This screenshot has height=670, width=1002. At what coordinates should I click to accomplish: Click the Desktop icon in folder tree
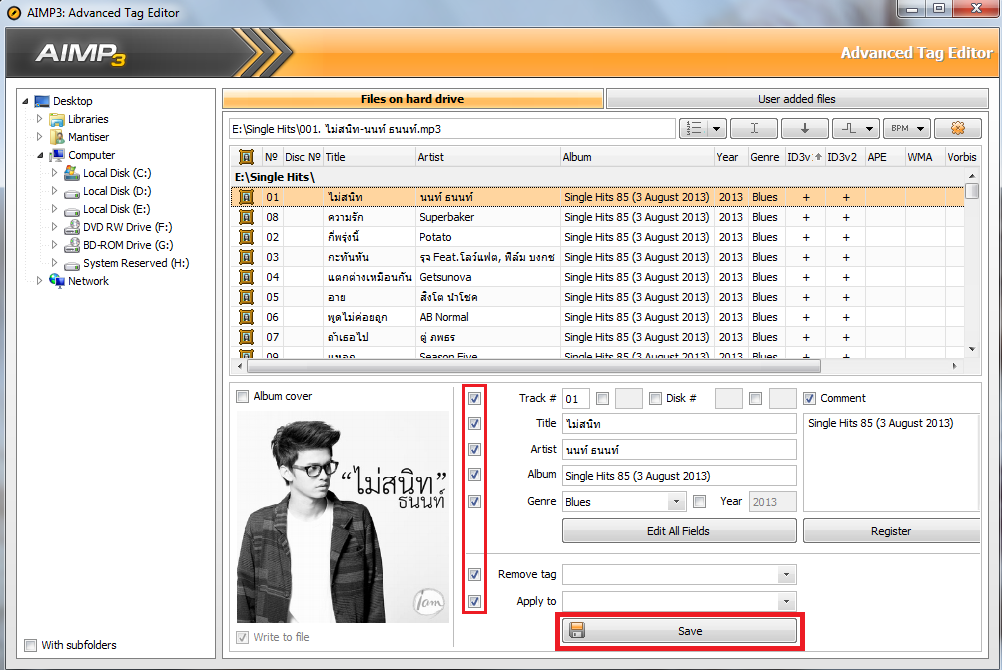point(42,101)
